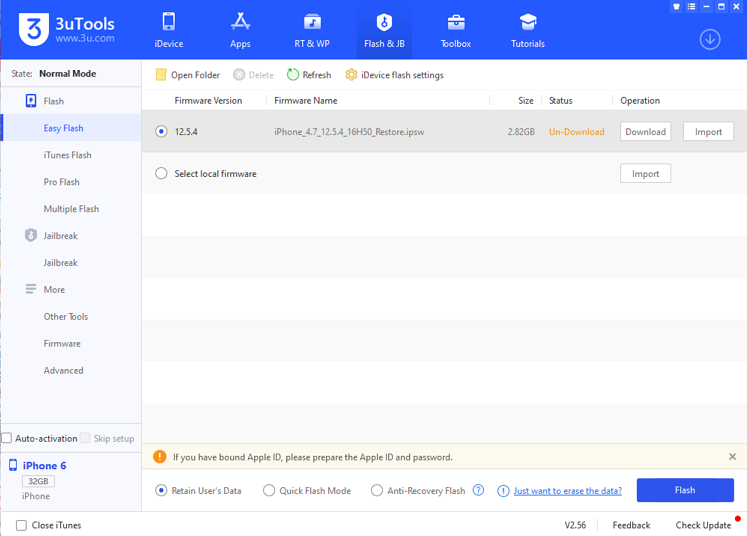Select the iPhone 6 device
747x536 pixels.
(x=44, y=465)
